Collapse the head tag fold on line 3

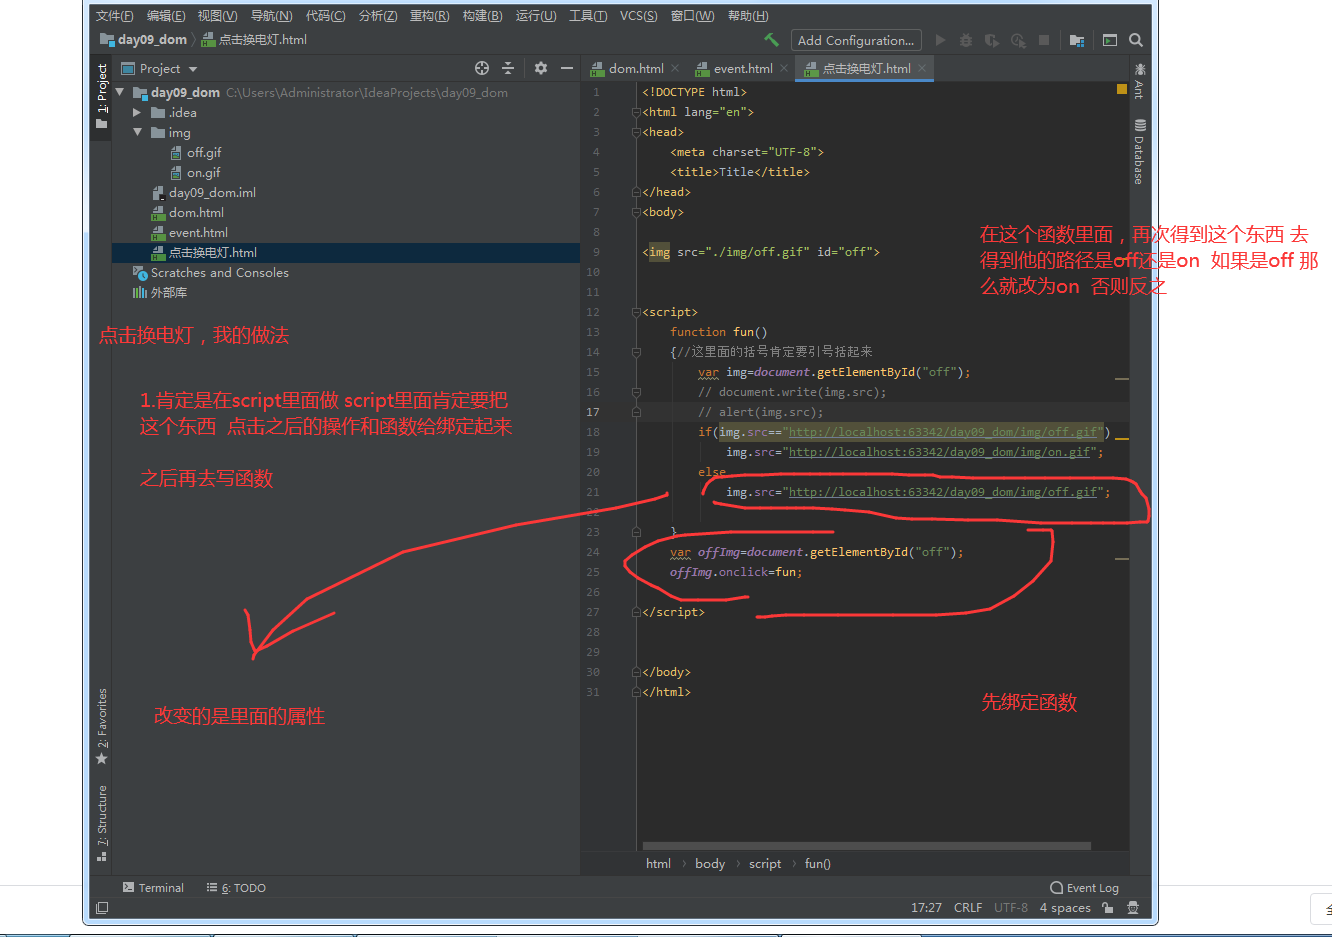click(636, 132)
